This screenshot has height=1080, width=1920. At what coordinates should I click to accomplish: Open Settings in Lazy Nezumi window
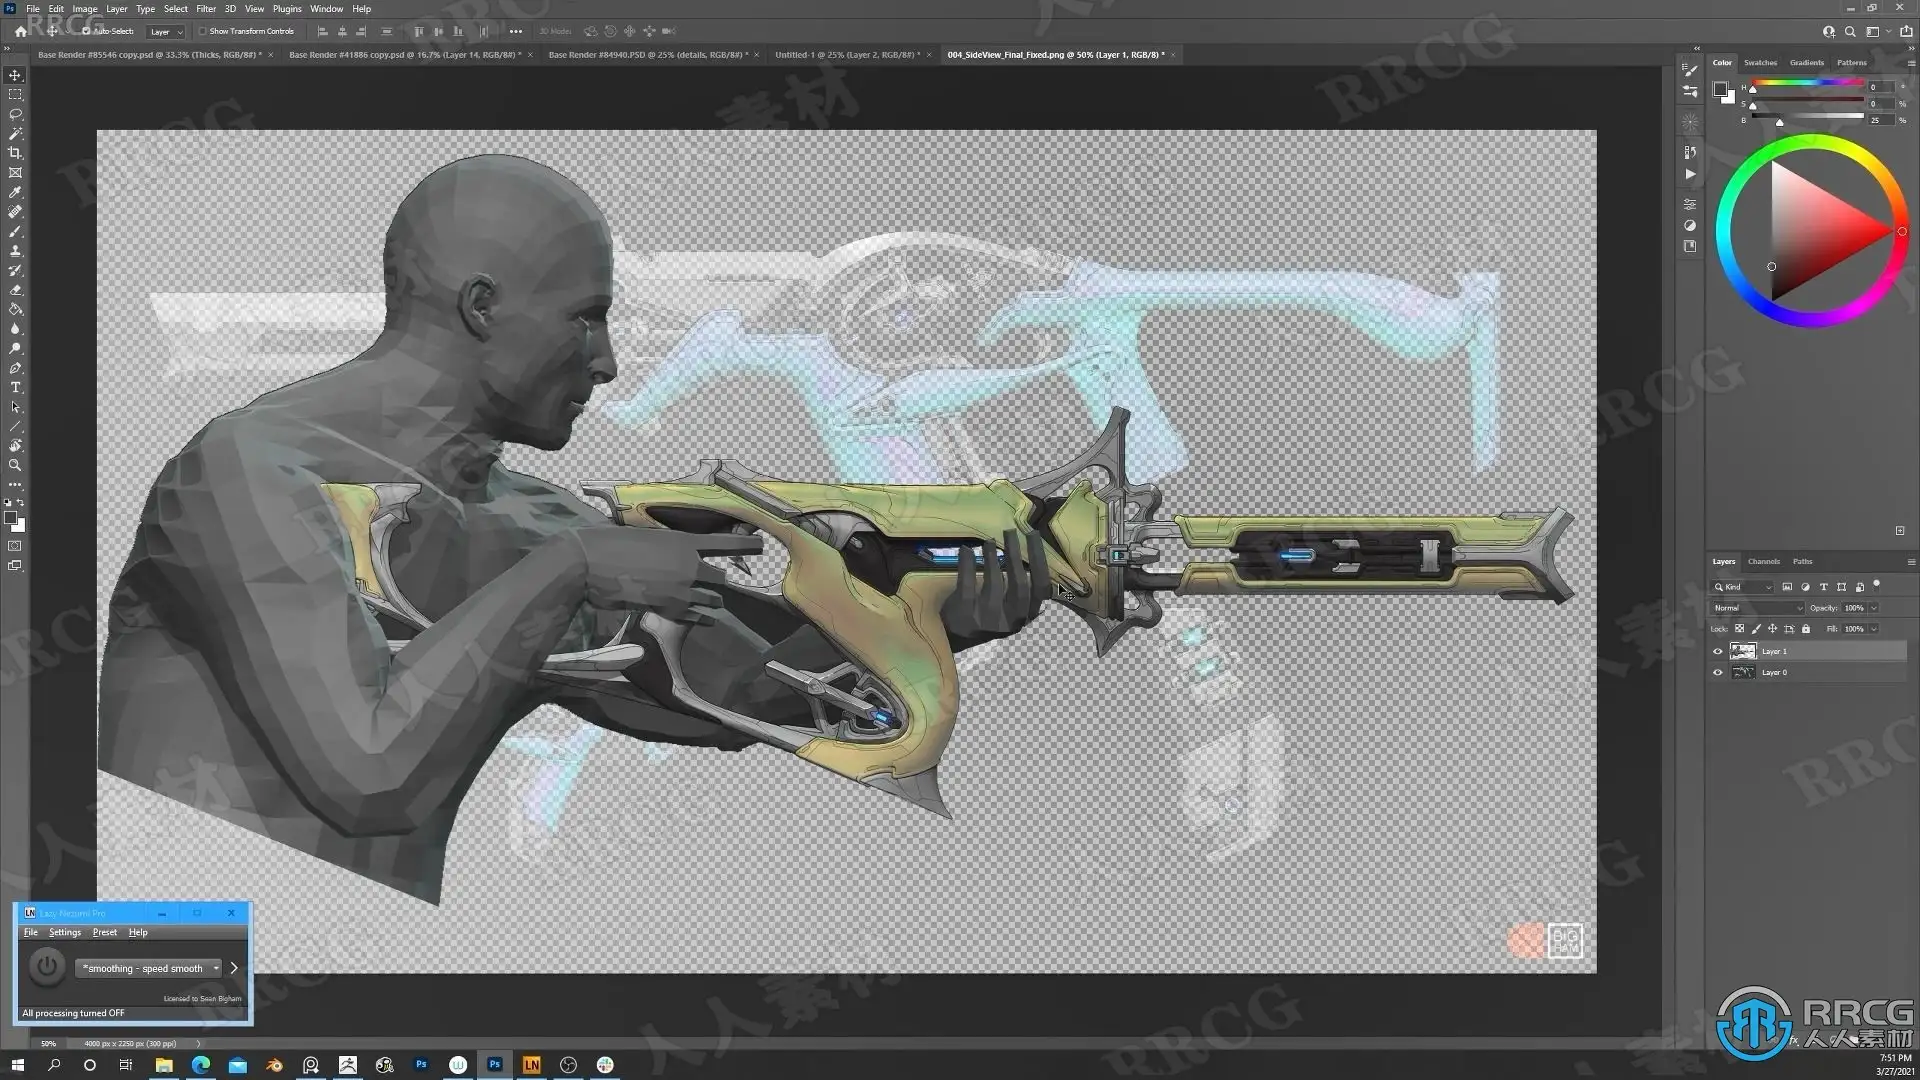(65, 932)
